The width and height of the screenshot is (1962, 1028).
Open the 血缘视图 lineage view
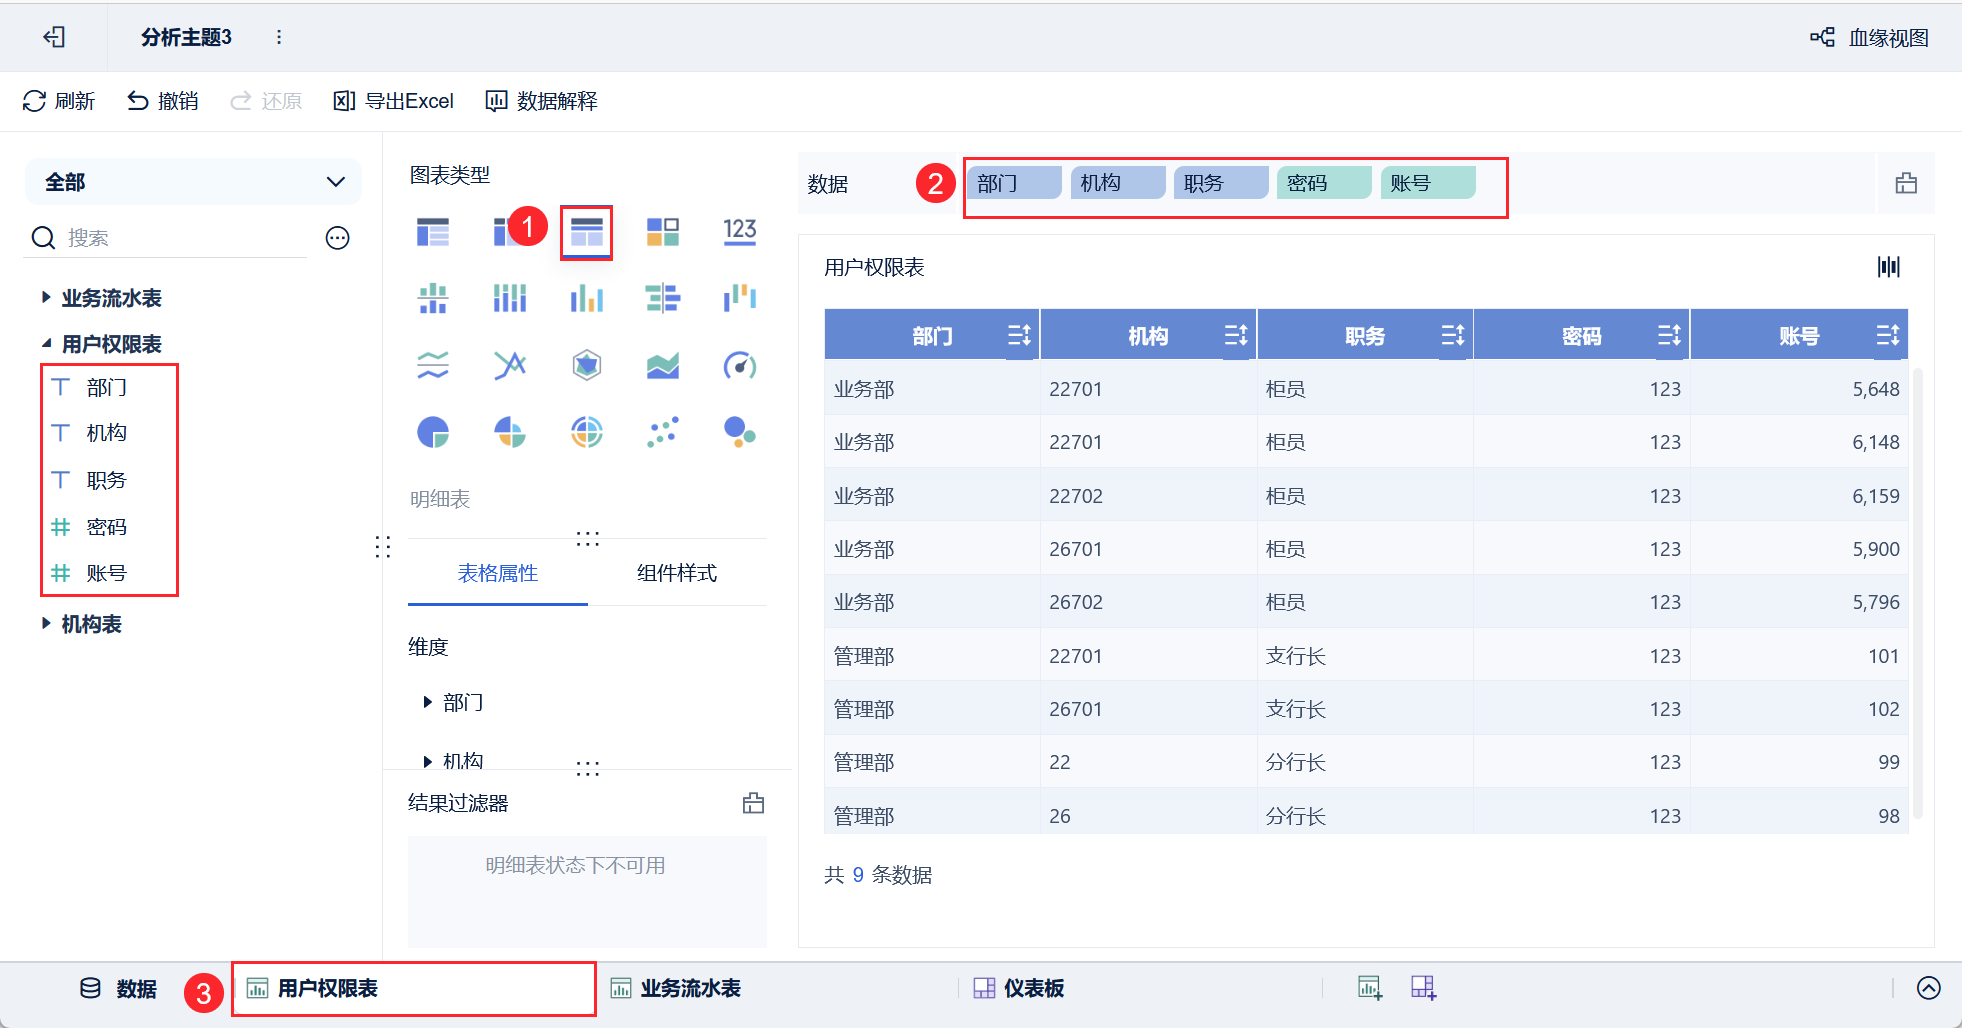coord(1869,37)
